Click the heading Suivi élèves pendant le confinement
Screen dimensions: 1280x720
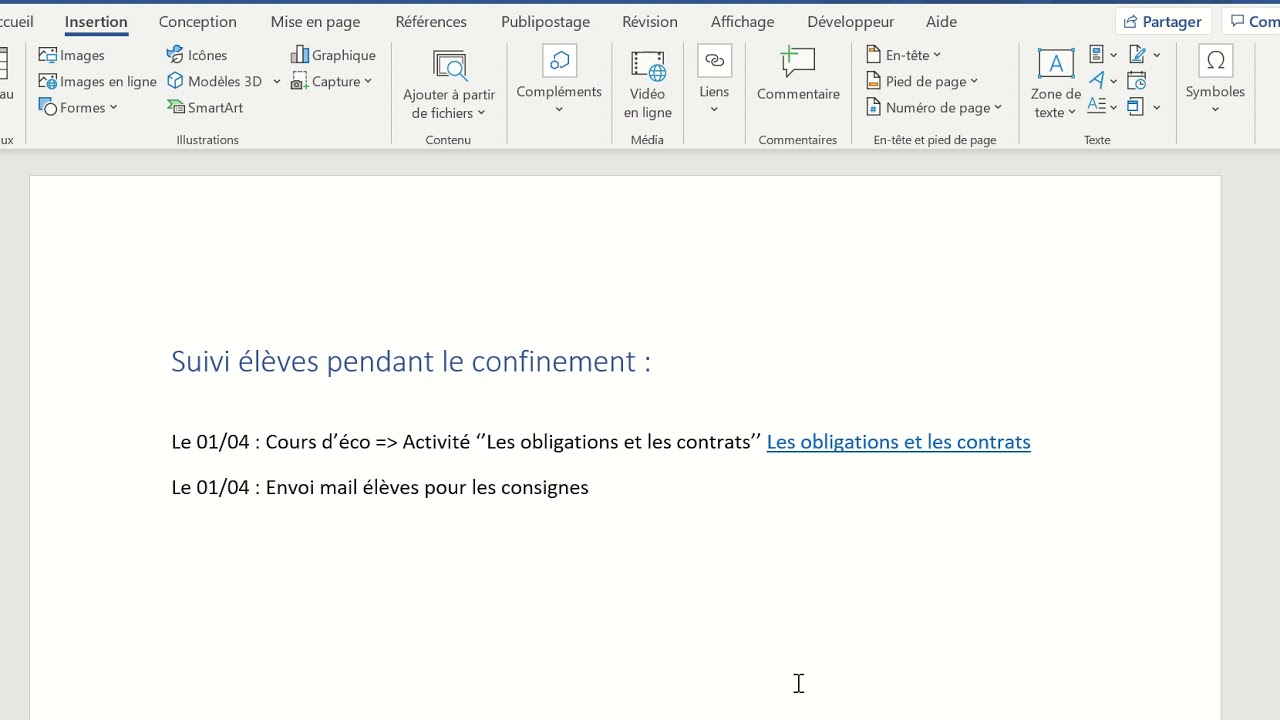(411, 361)
